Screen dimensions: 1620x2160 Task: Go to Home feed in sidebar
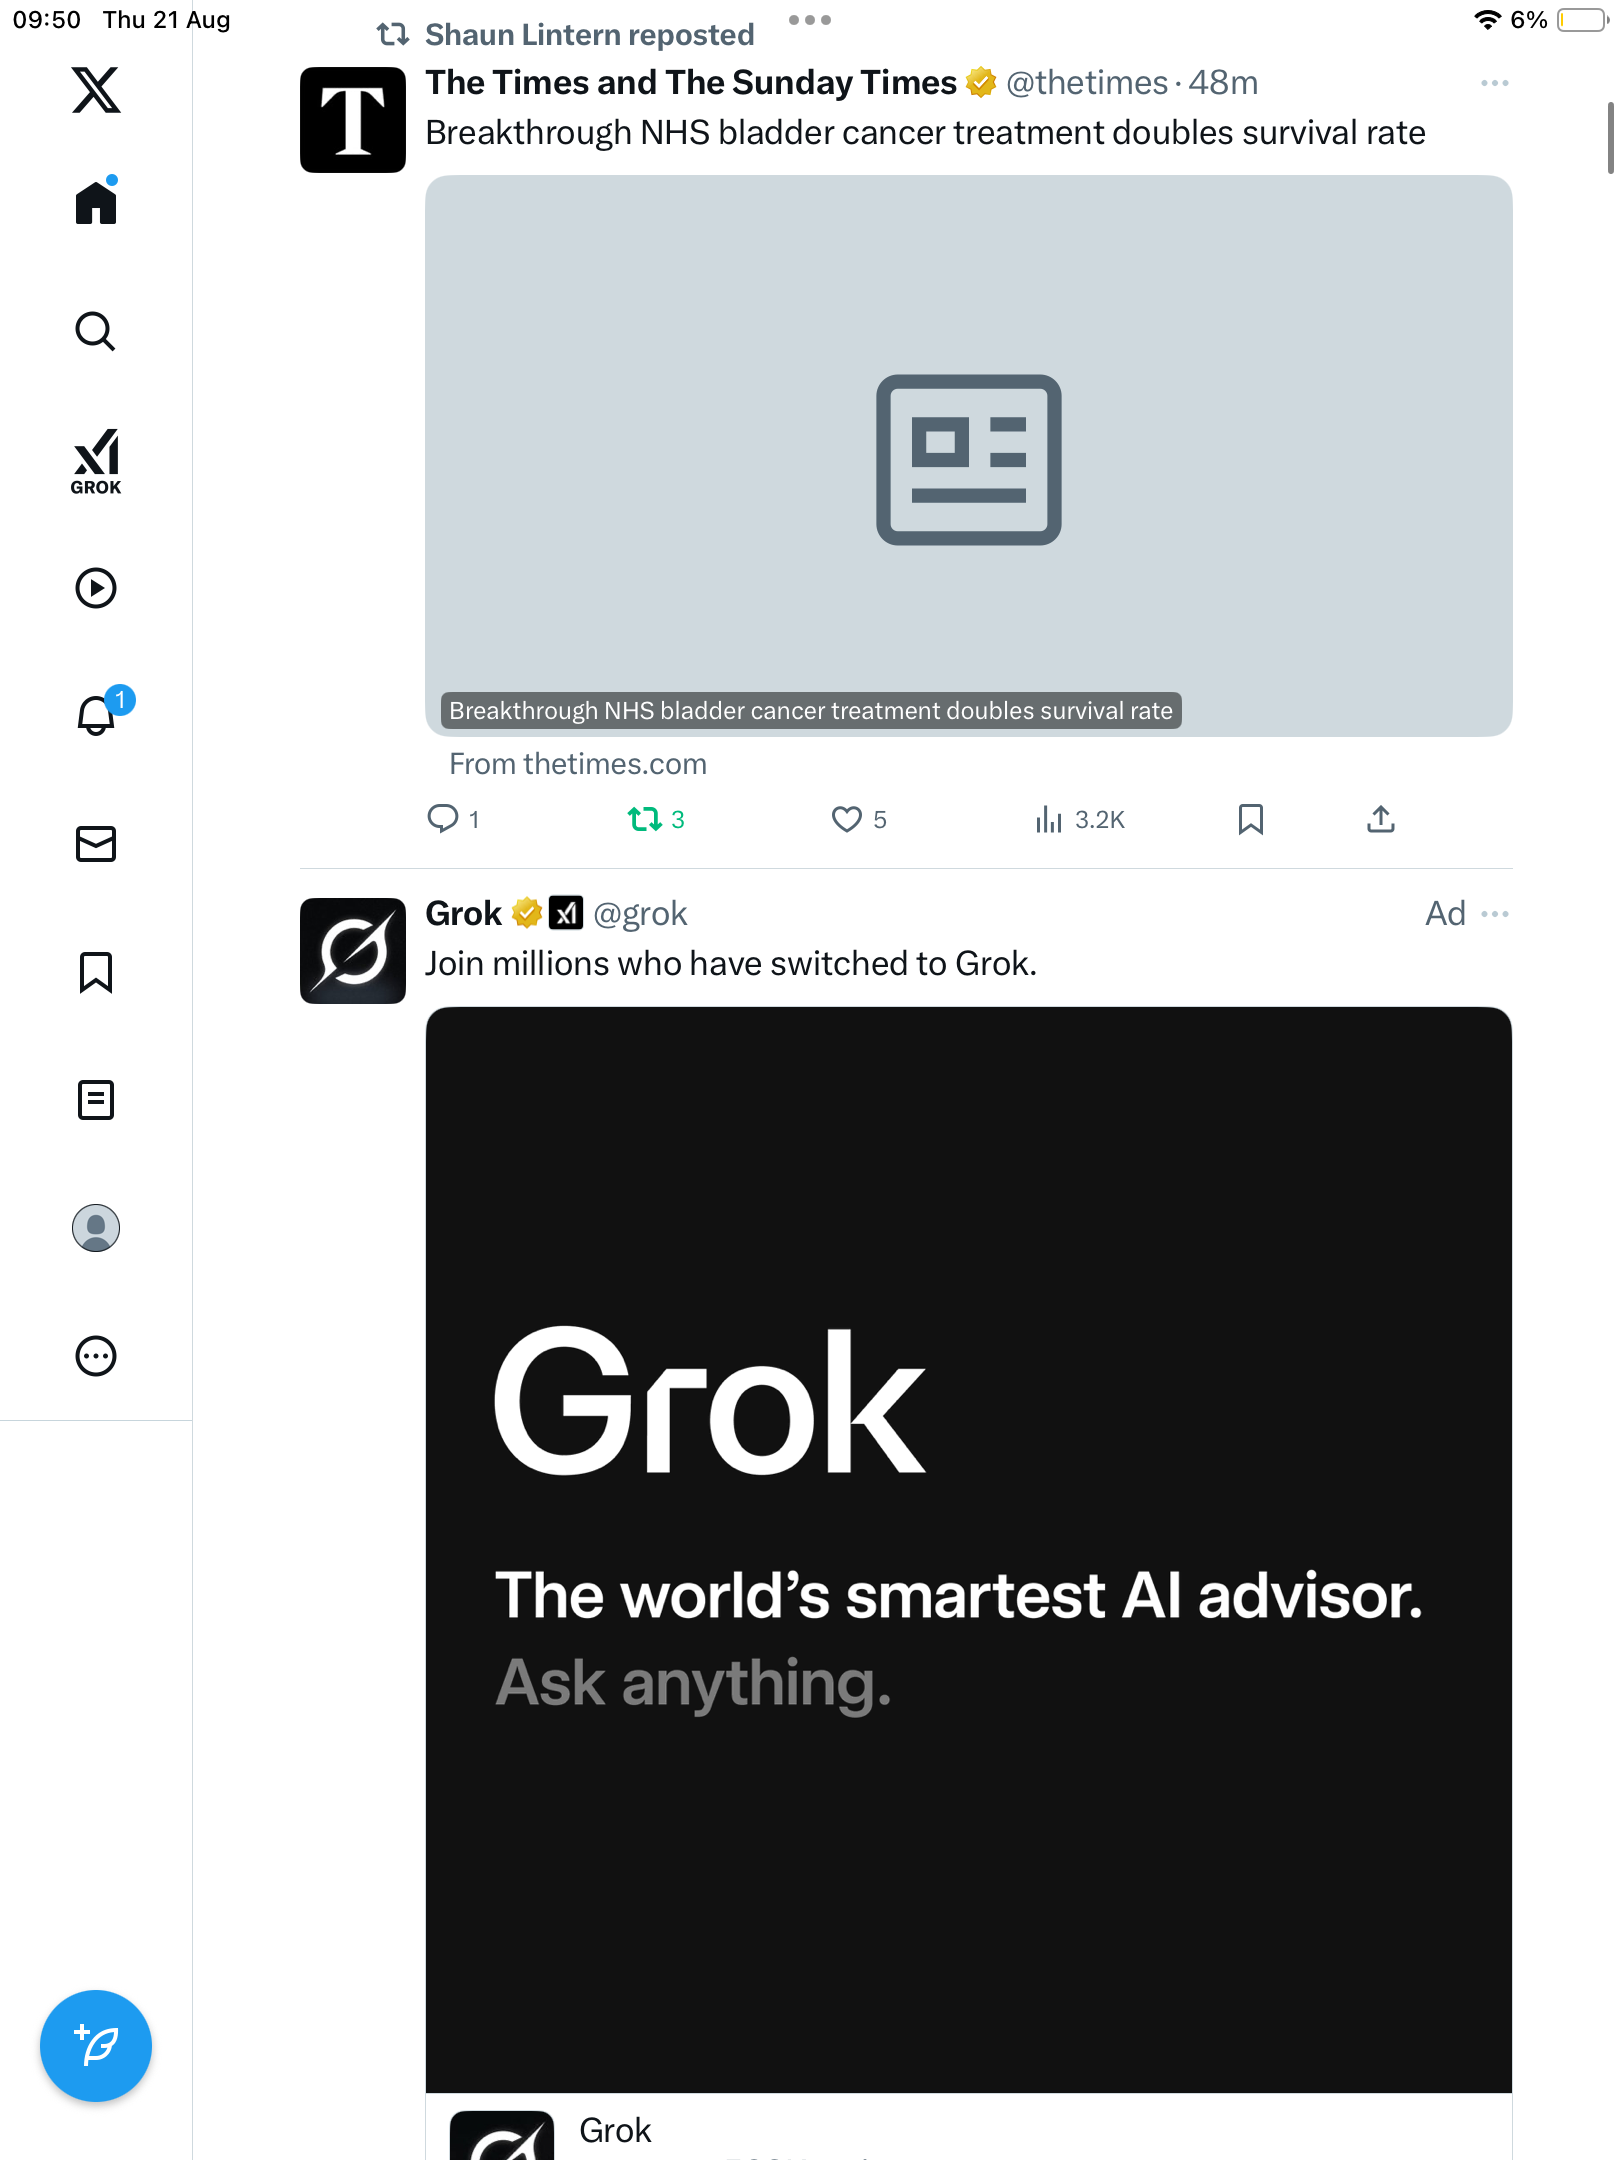coord(96,202)
